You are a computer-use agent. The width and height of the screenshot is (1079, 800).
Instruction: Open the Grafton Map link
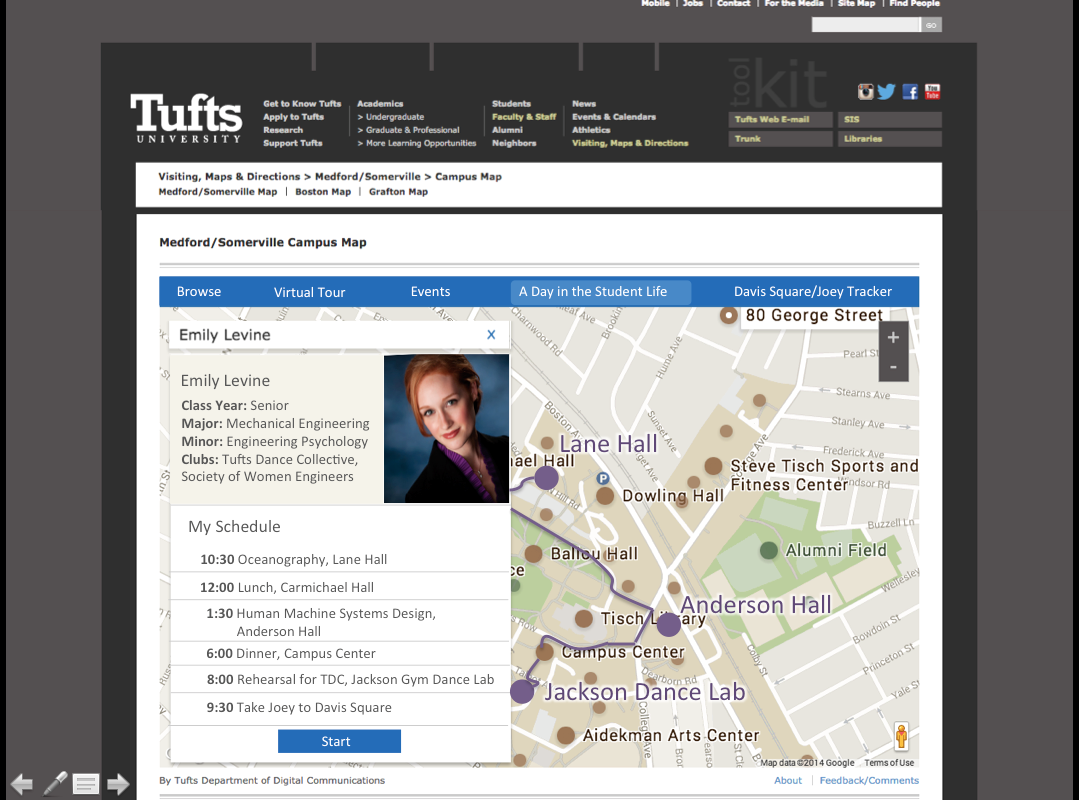(398, 192)
